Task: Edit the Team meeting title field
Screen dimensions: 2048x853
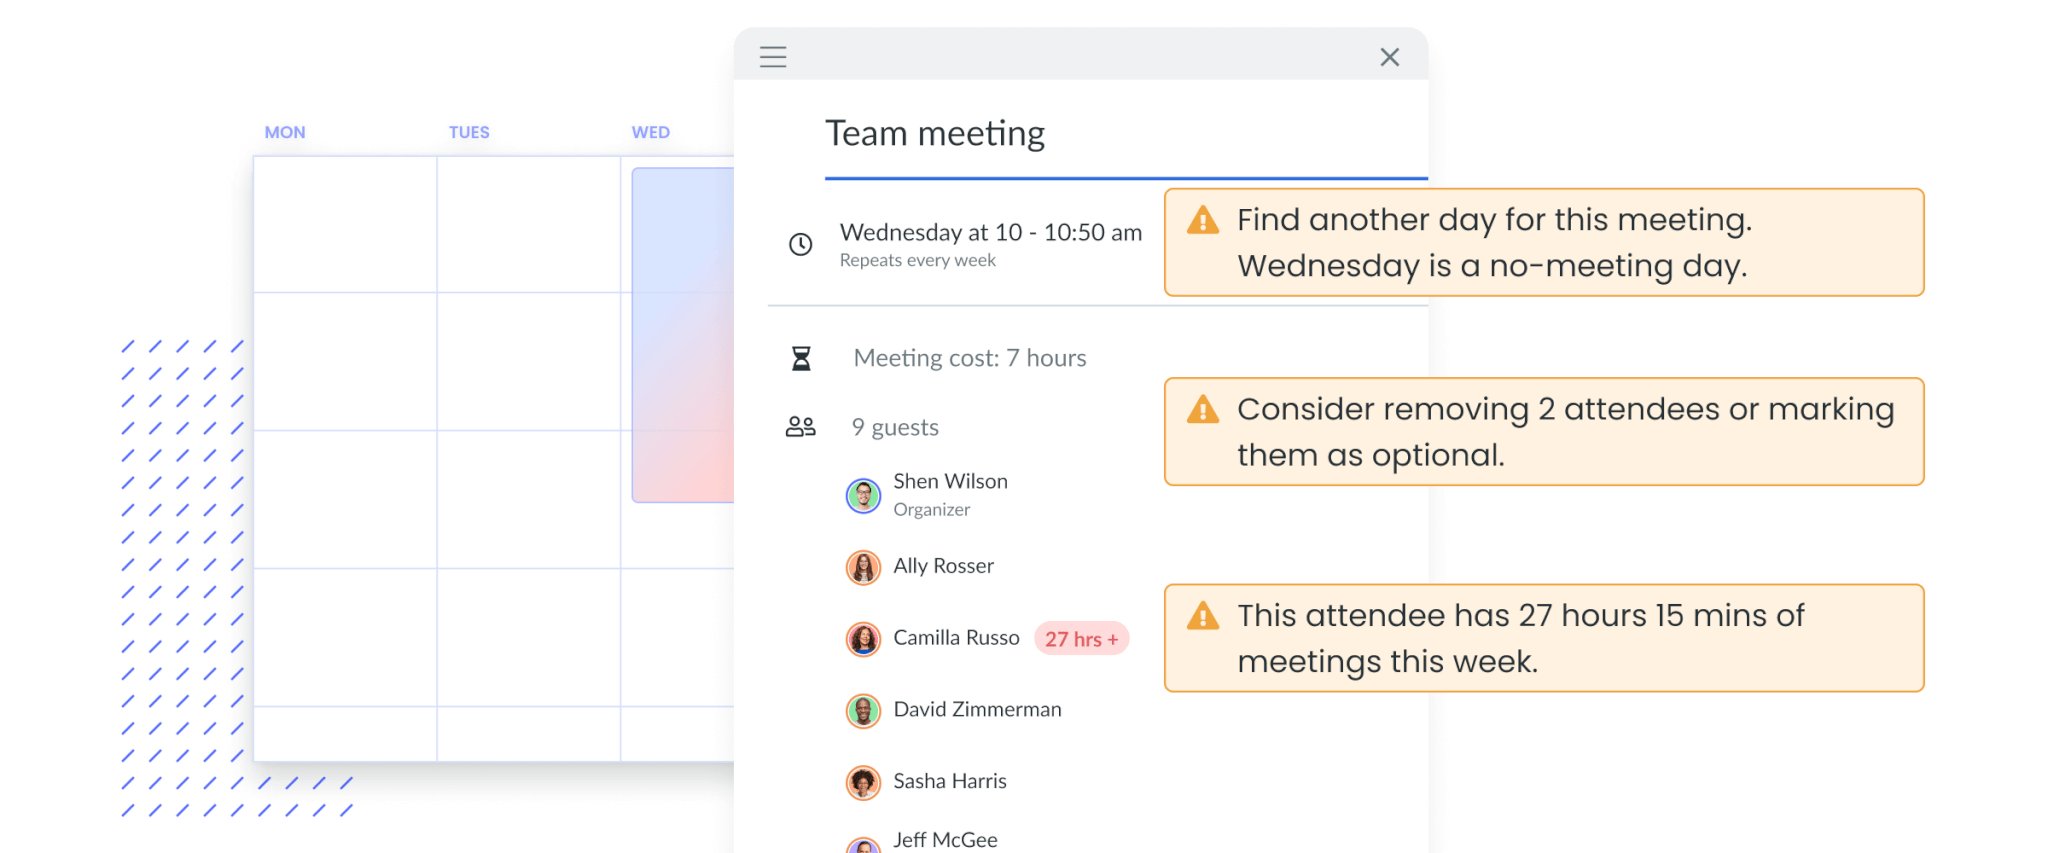Action: (1126, 134)
